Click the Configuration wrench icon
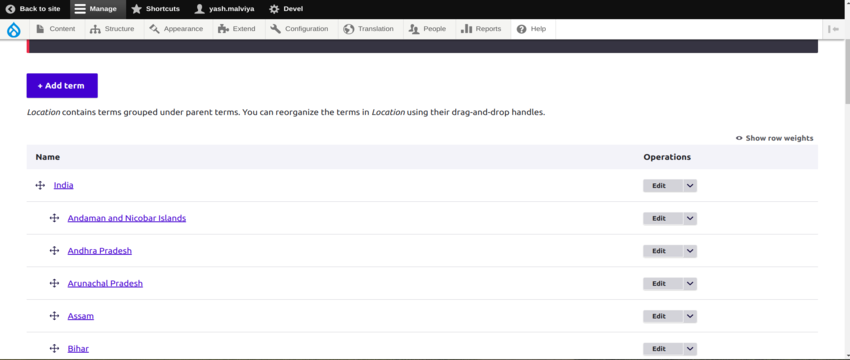The image size is (850, 360). 276,29
